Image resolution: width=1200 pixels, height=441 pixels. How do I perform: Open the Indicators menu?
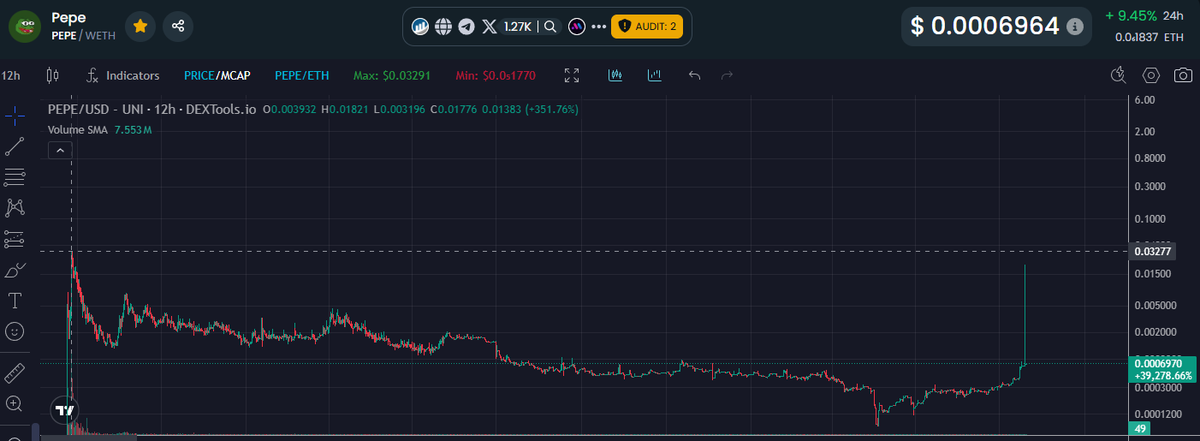pos(123,75)
